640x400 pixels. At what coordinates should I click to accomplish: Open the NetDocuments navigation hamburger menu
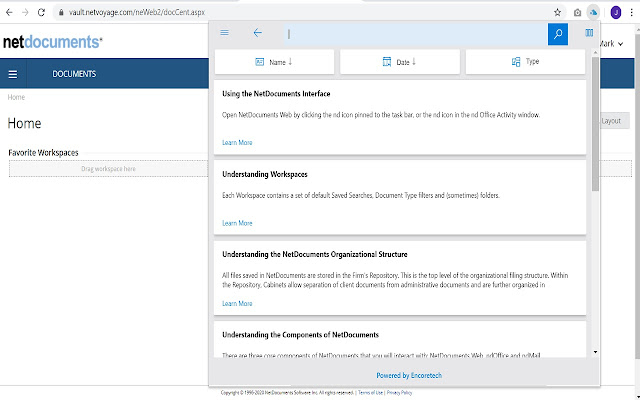[13, 74]
